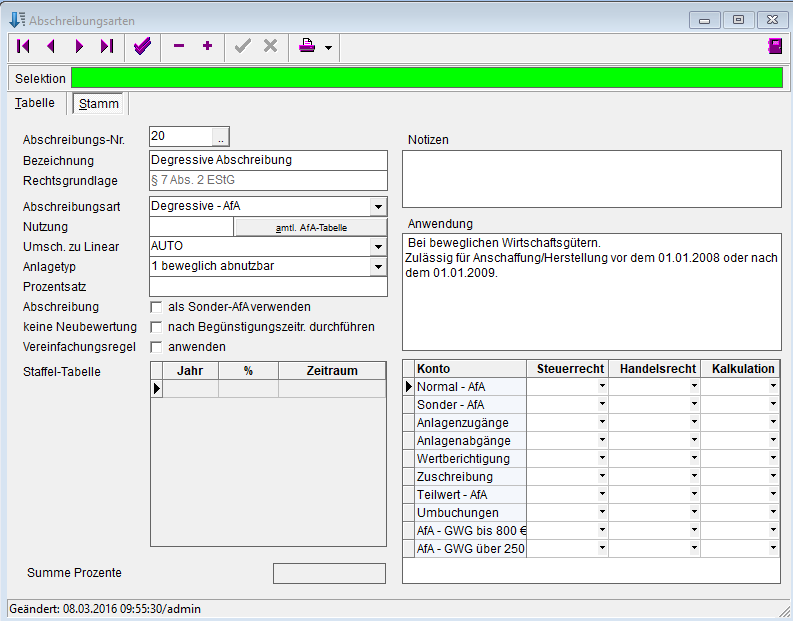Open the Abschreibungsart dropdown
793x621 pixels.
[377, 207]
